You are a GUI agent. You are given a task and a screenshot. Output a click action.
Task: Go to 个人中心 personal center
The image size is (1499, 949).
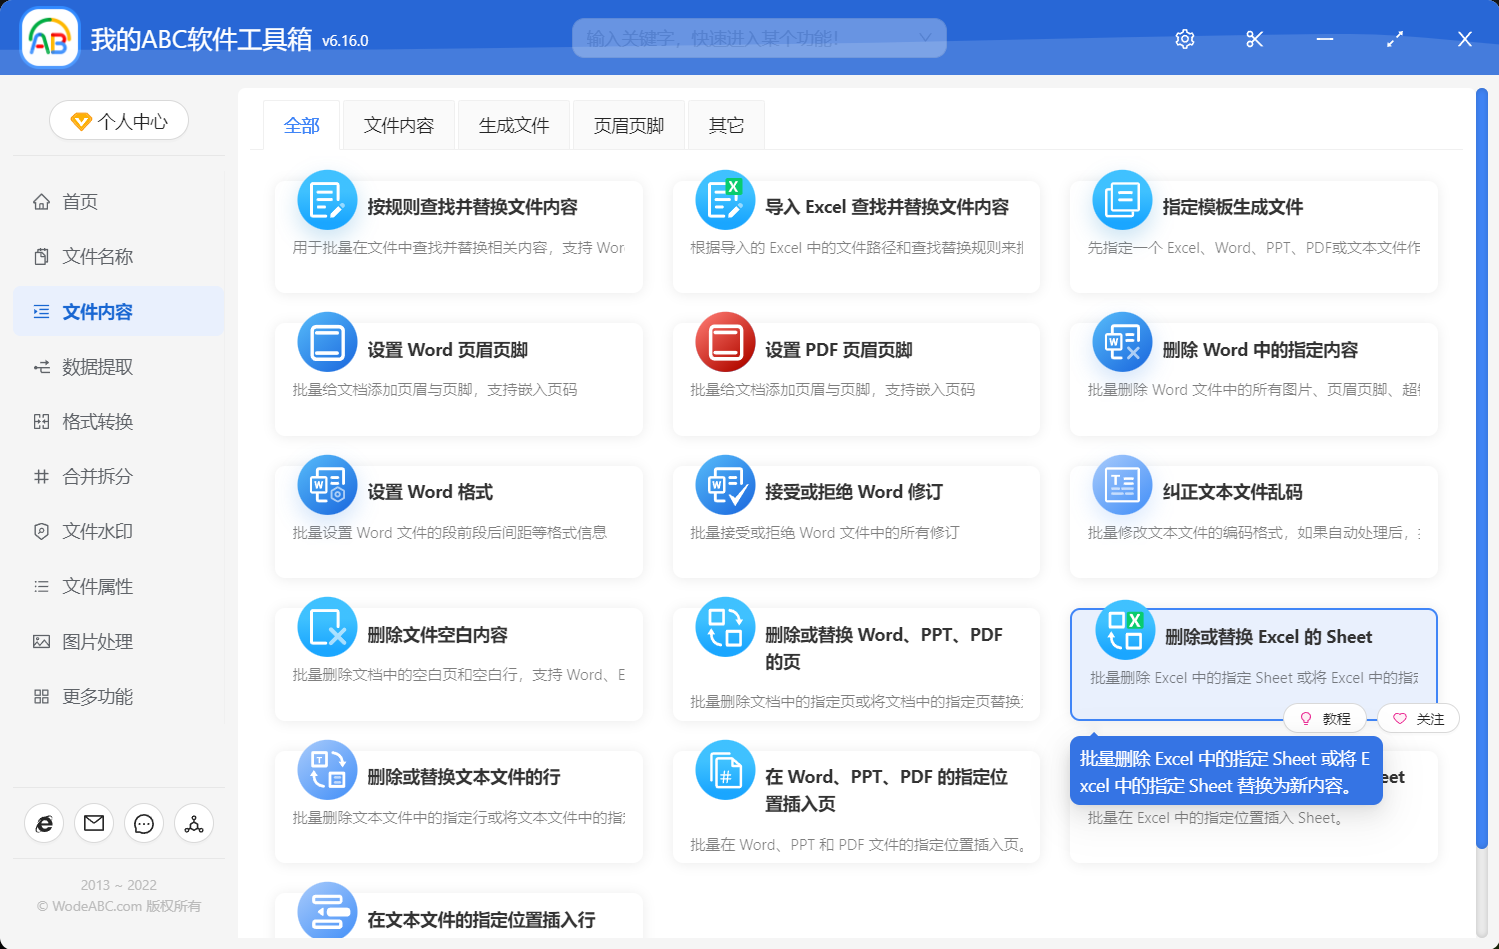click(118, 119)
